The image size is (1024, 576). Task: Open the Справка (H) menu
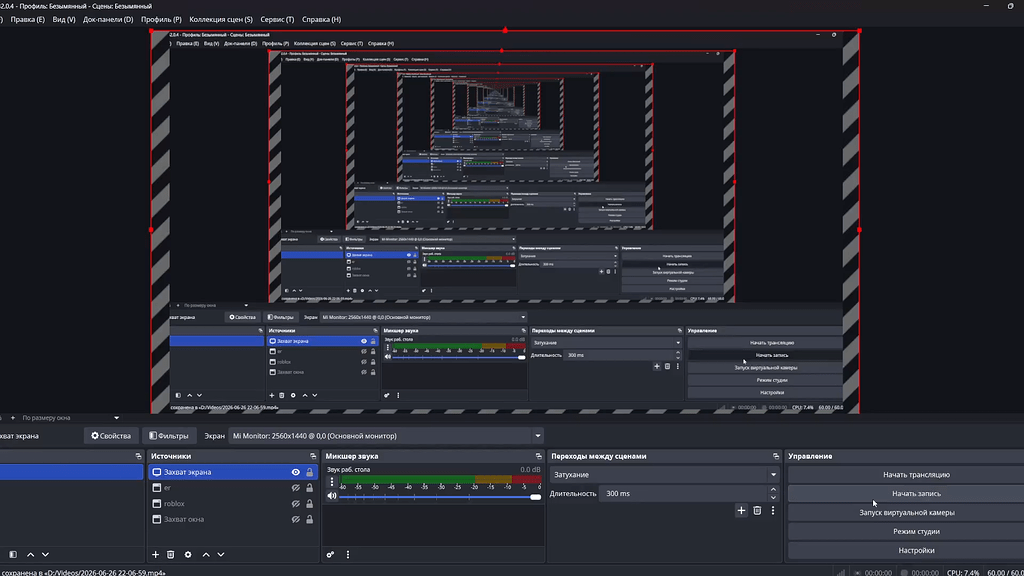point(321,20)
